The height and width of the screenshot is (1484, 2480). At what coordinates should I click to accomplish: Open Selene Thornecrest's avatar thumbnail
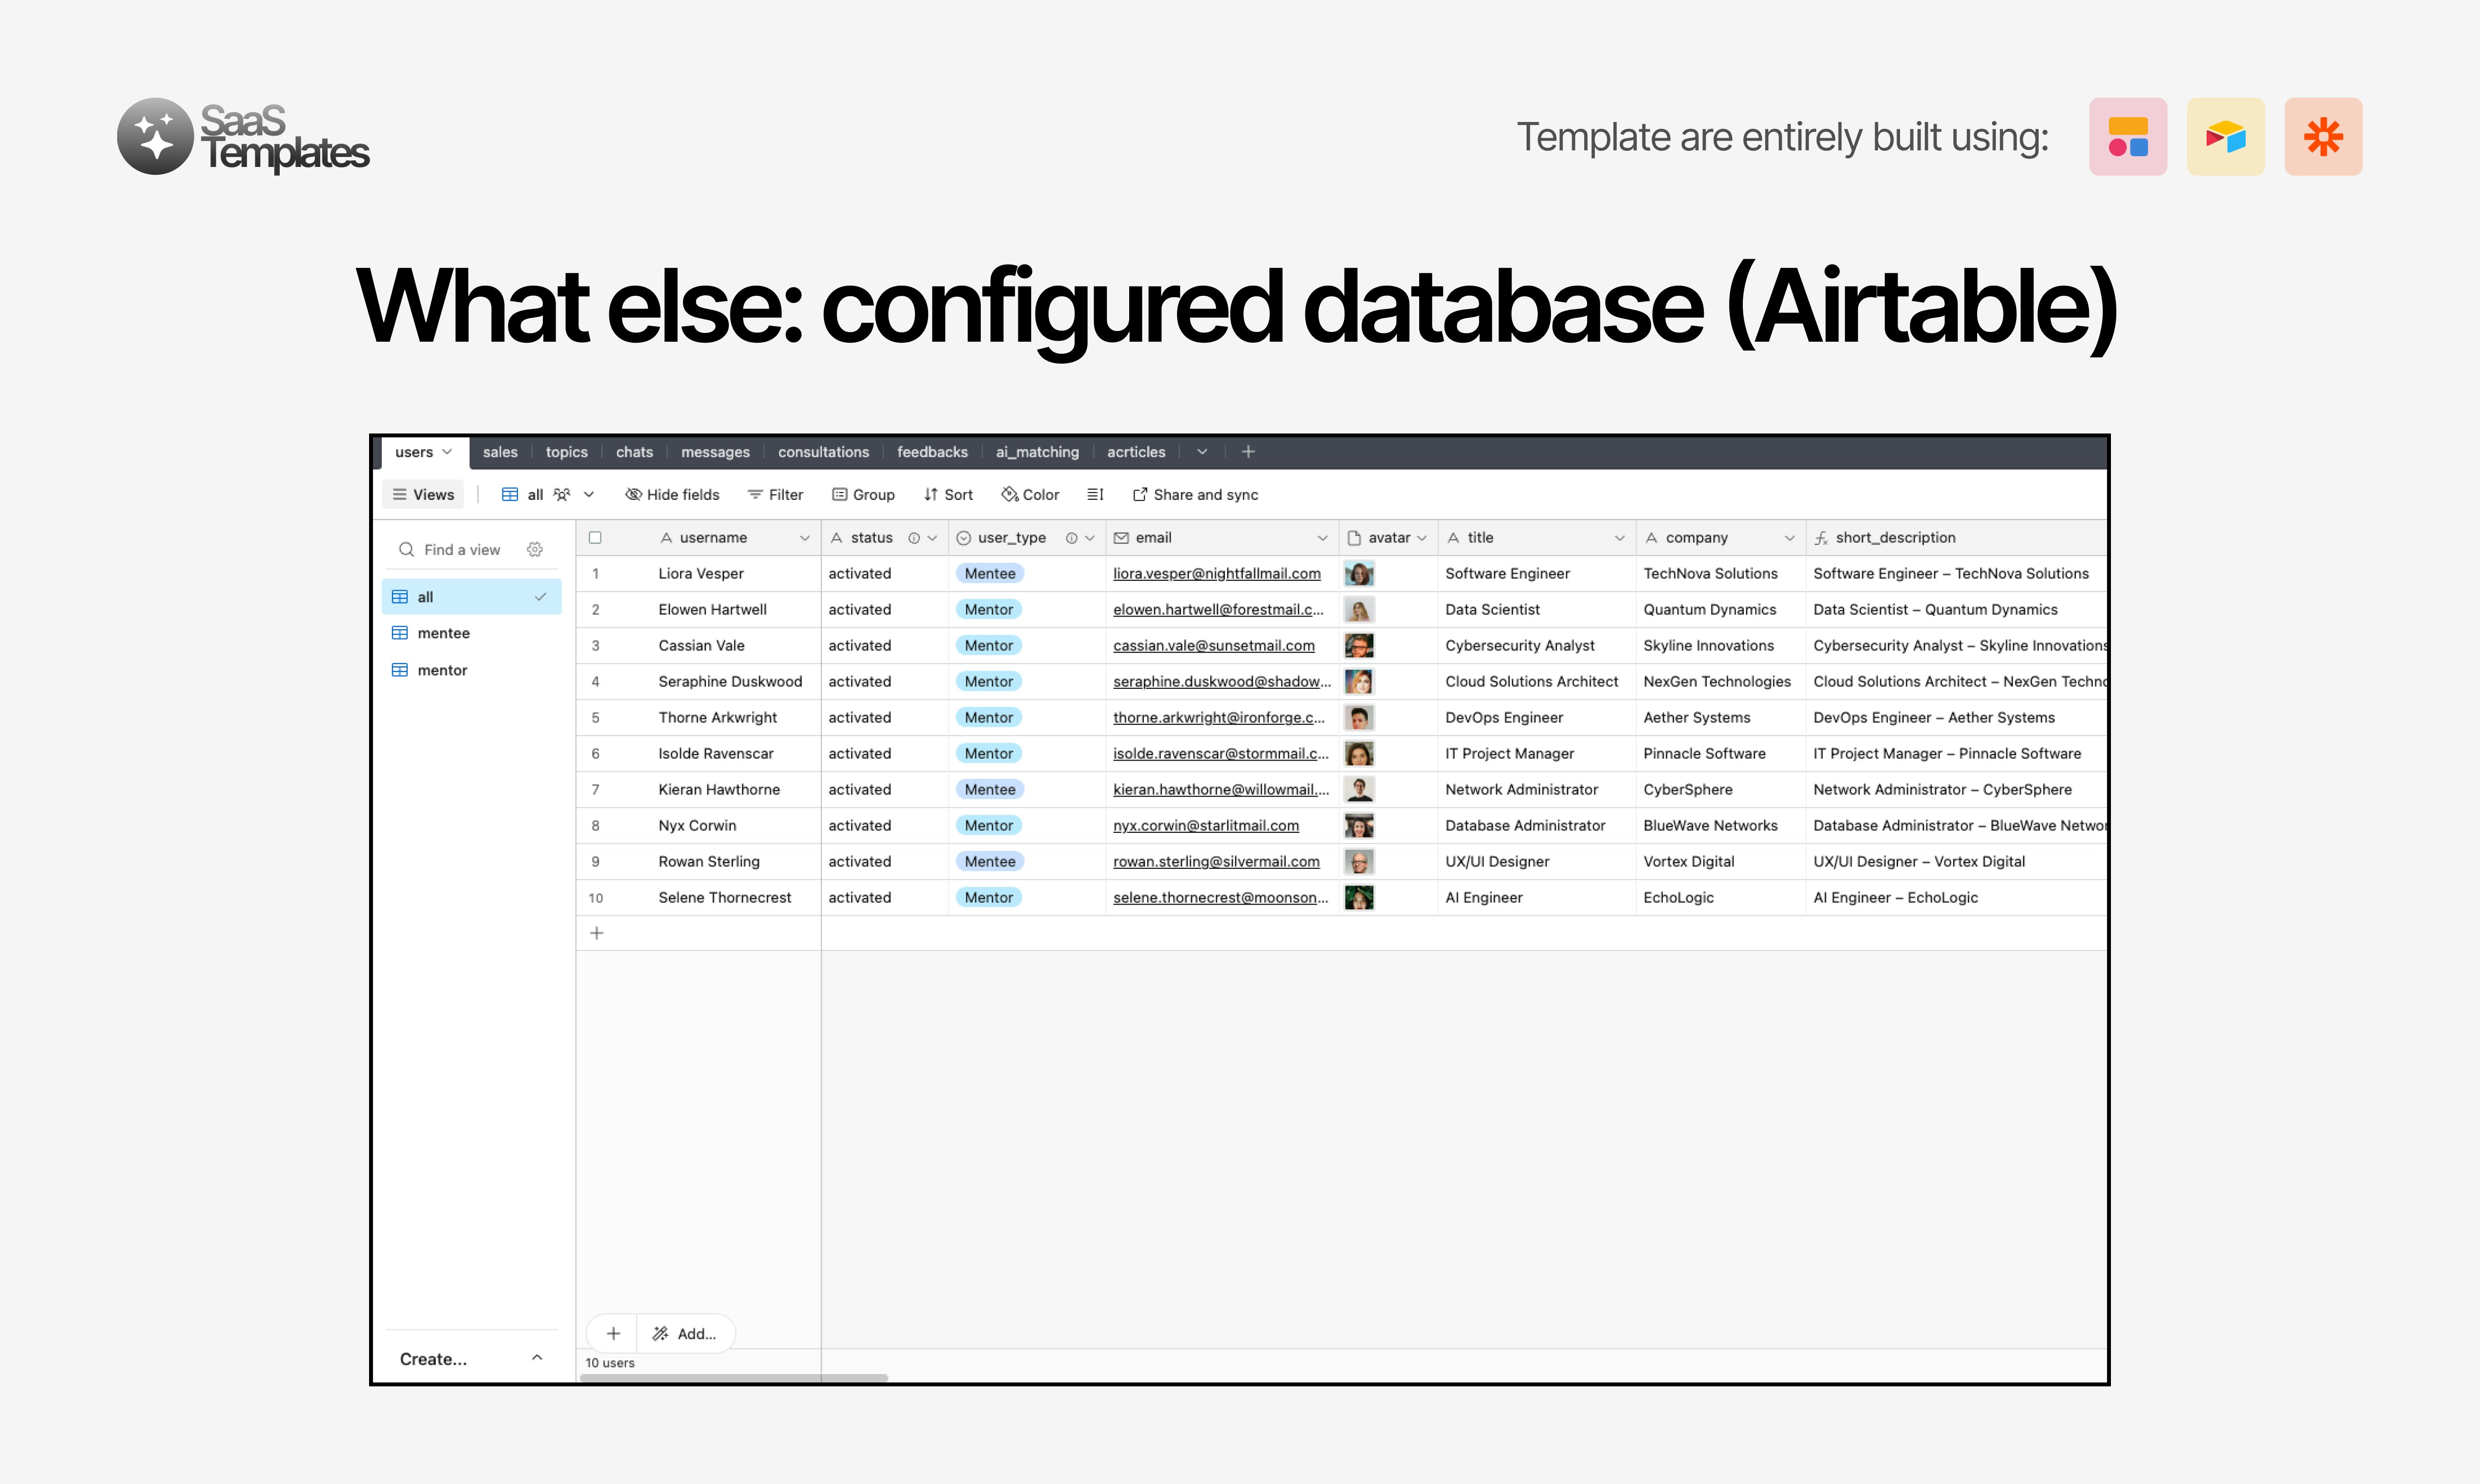(1359, 897)
